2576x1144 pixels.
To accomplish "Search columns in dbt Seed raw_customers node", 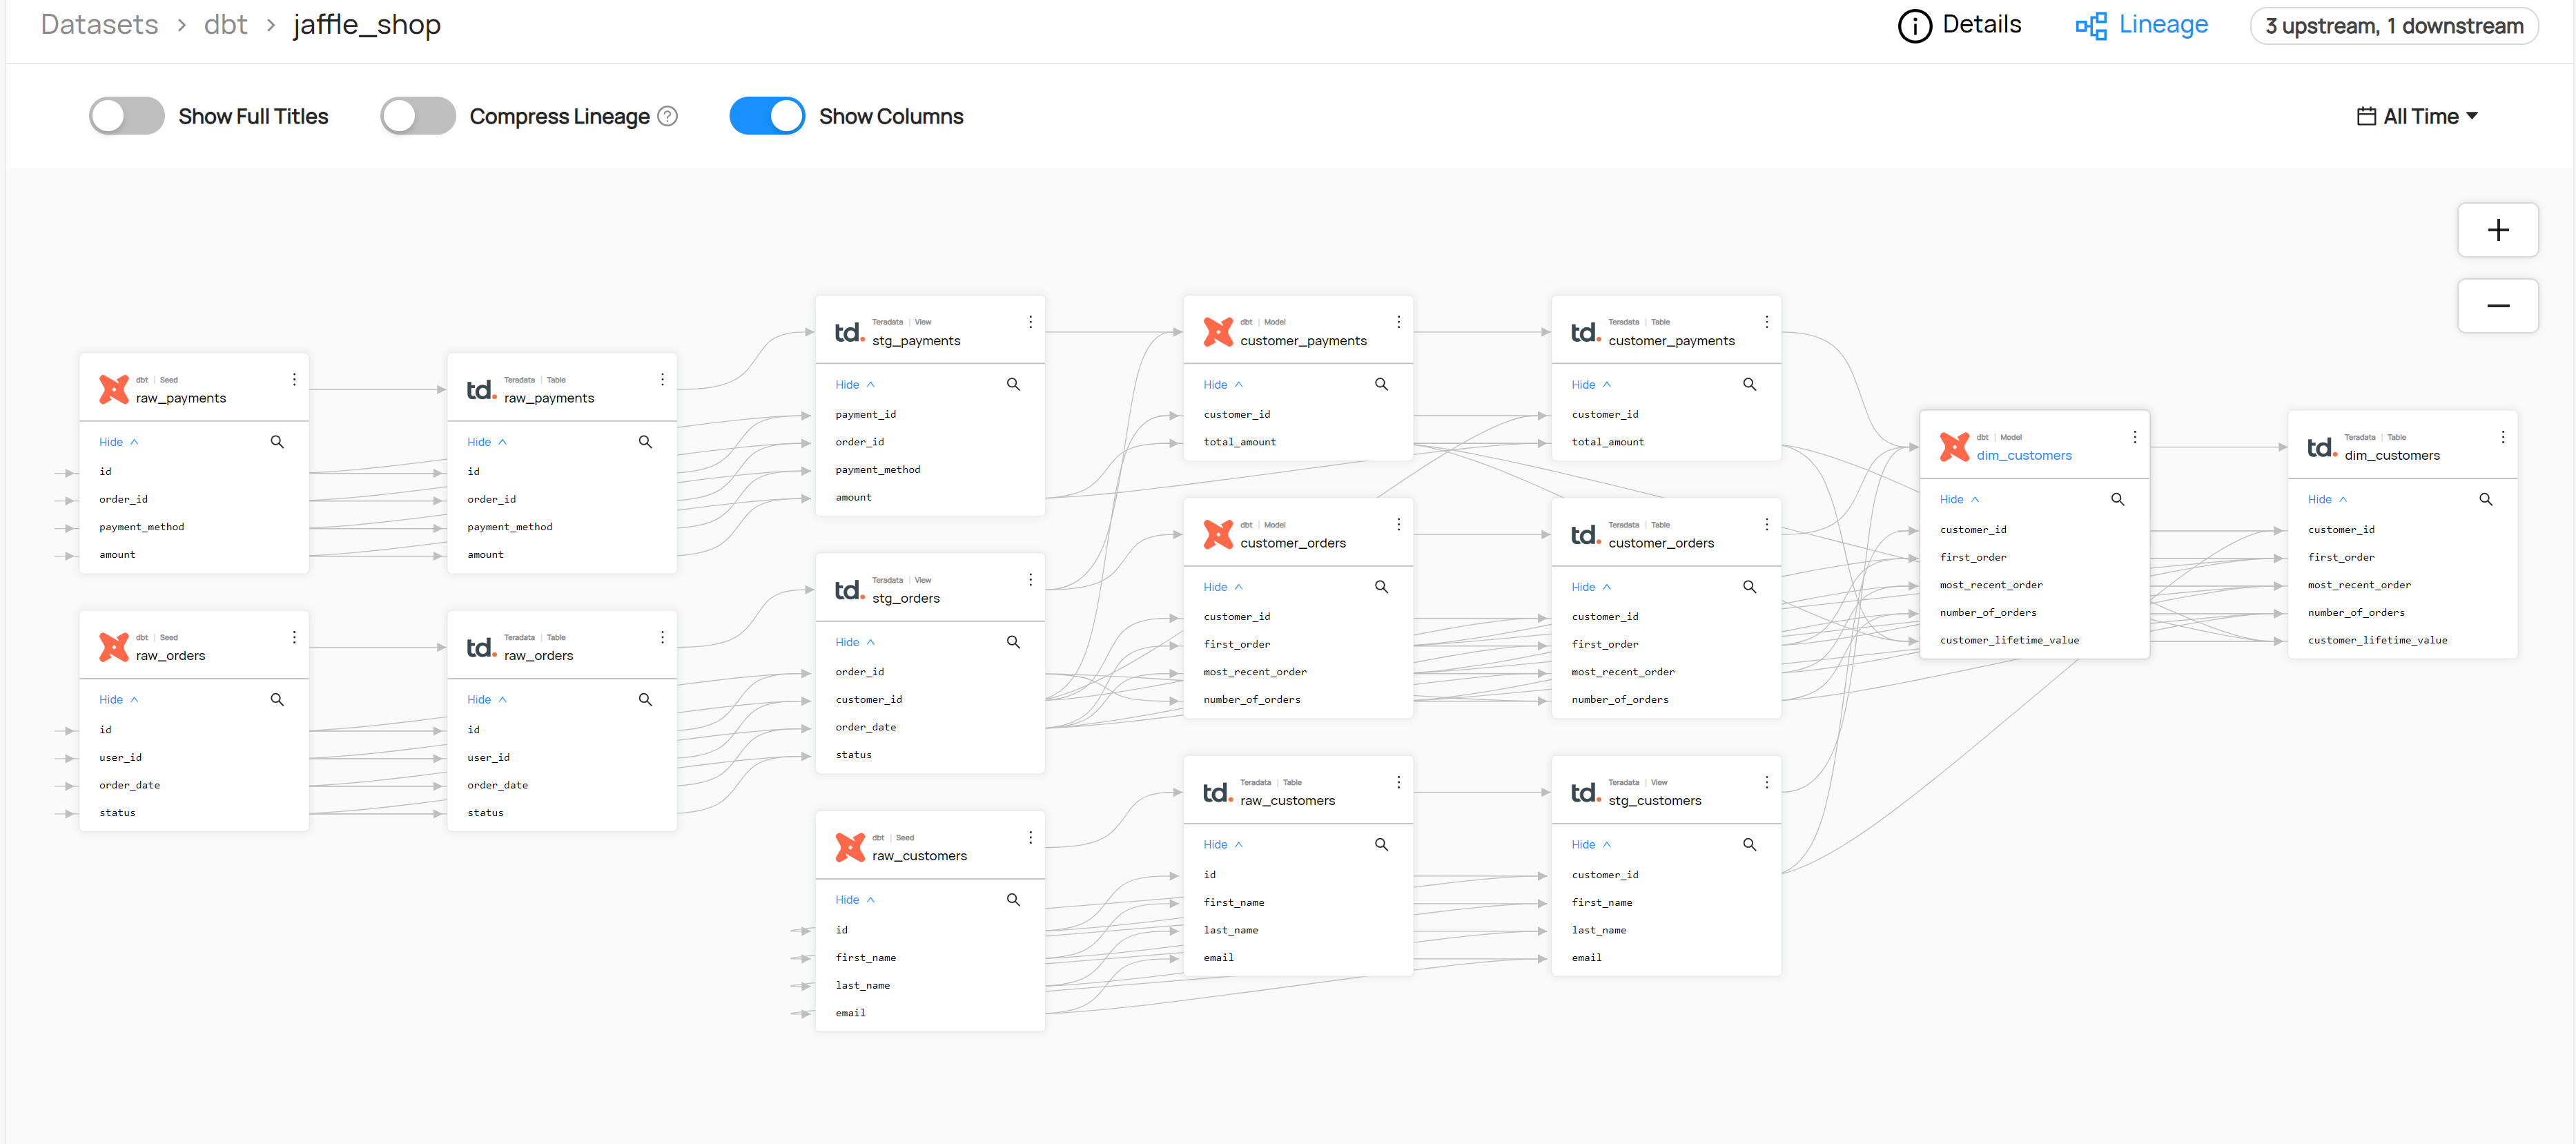I will [1013, 900].
